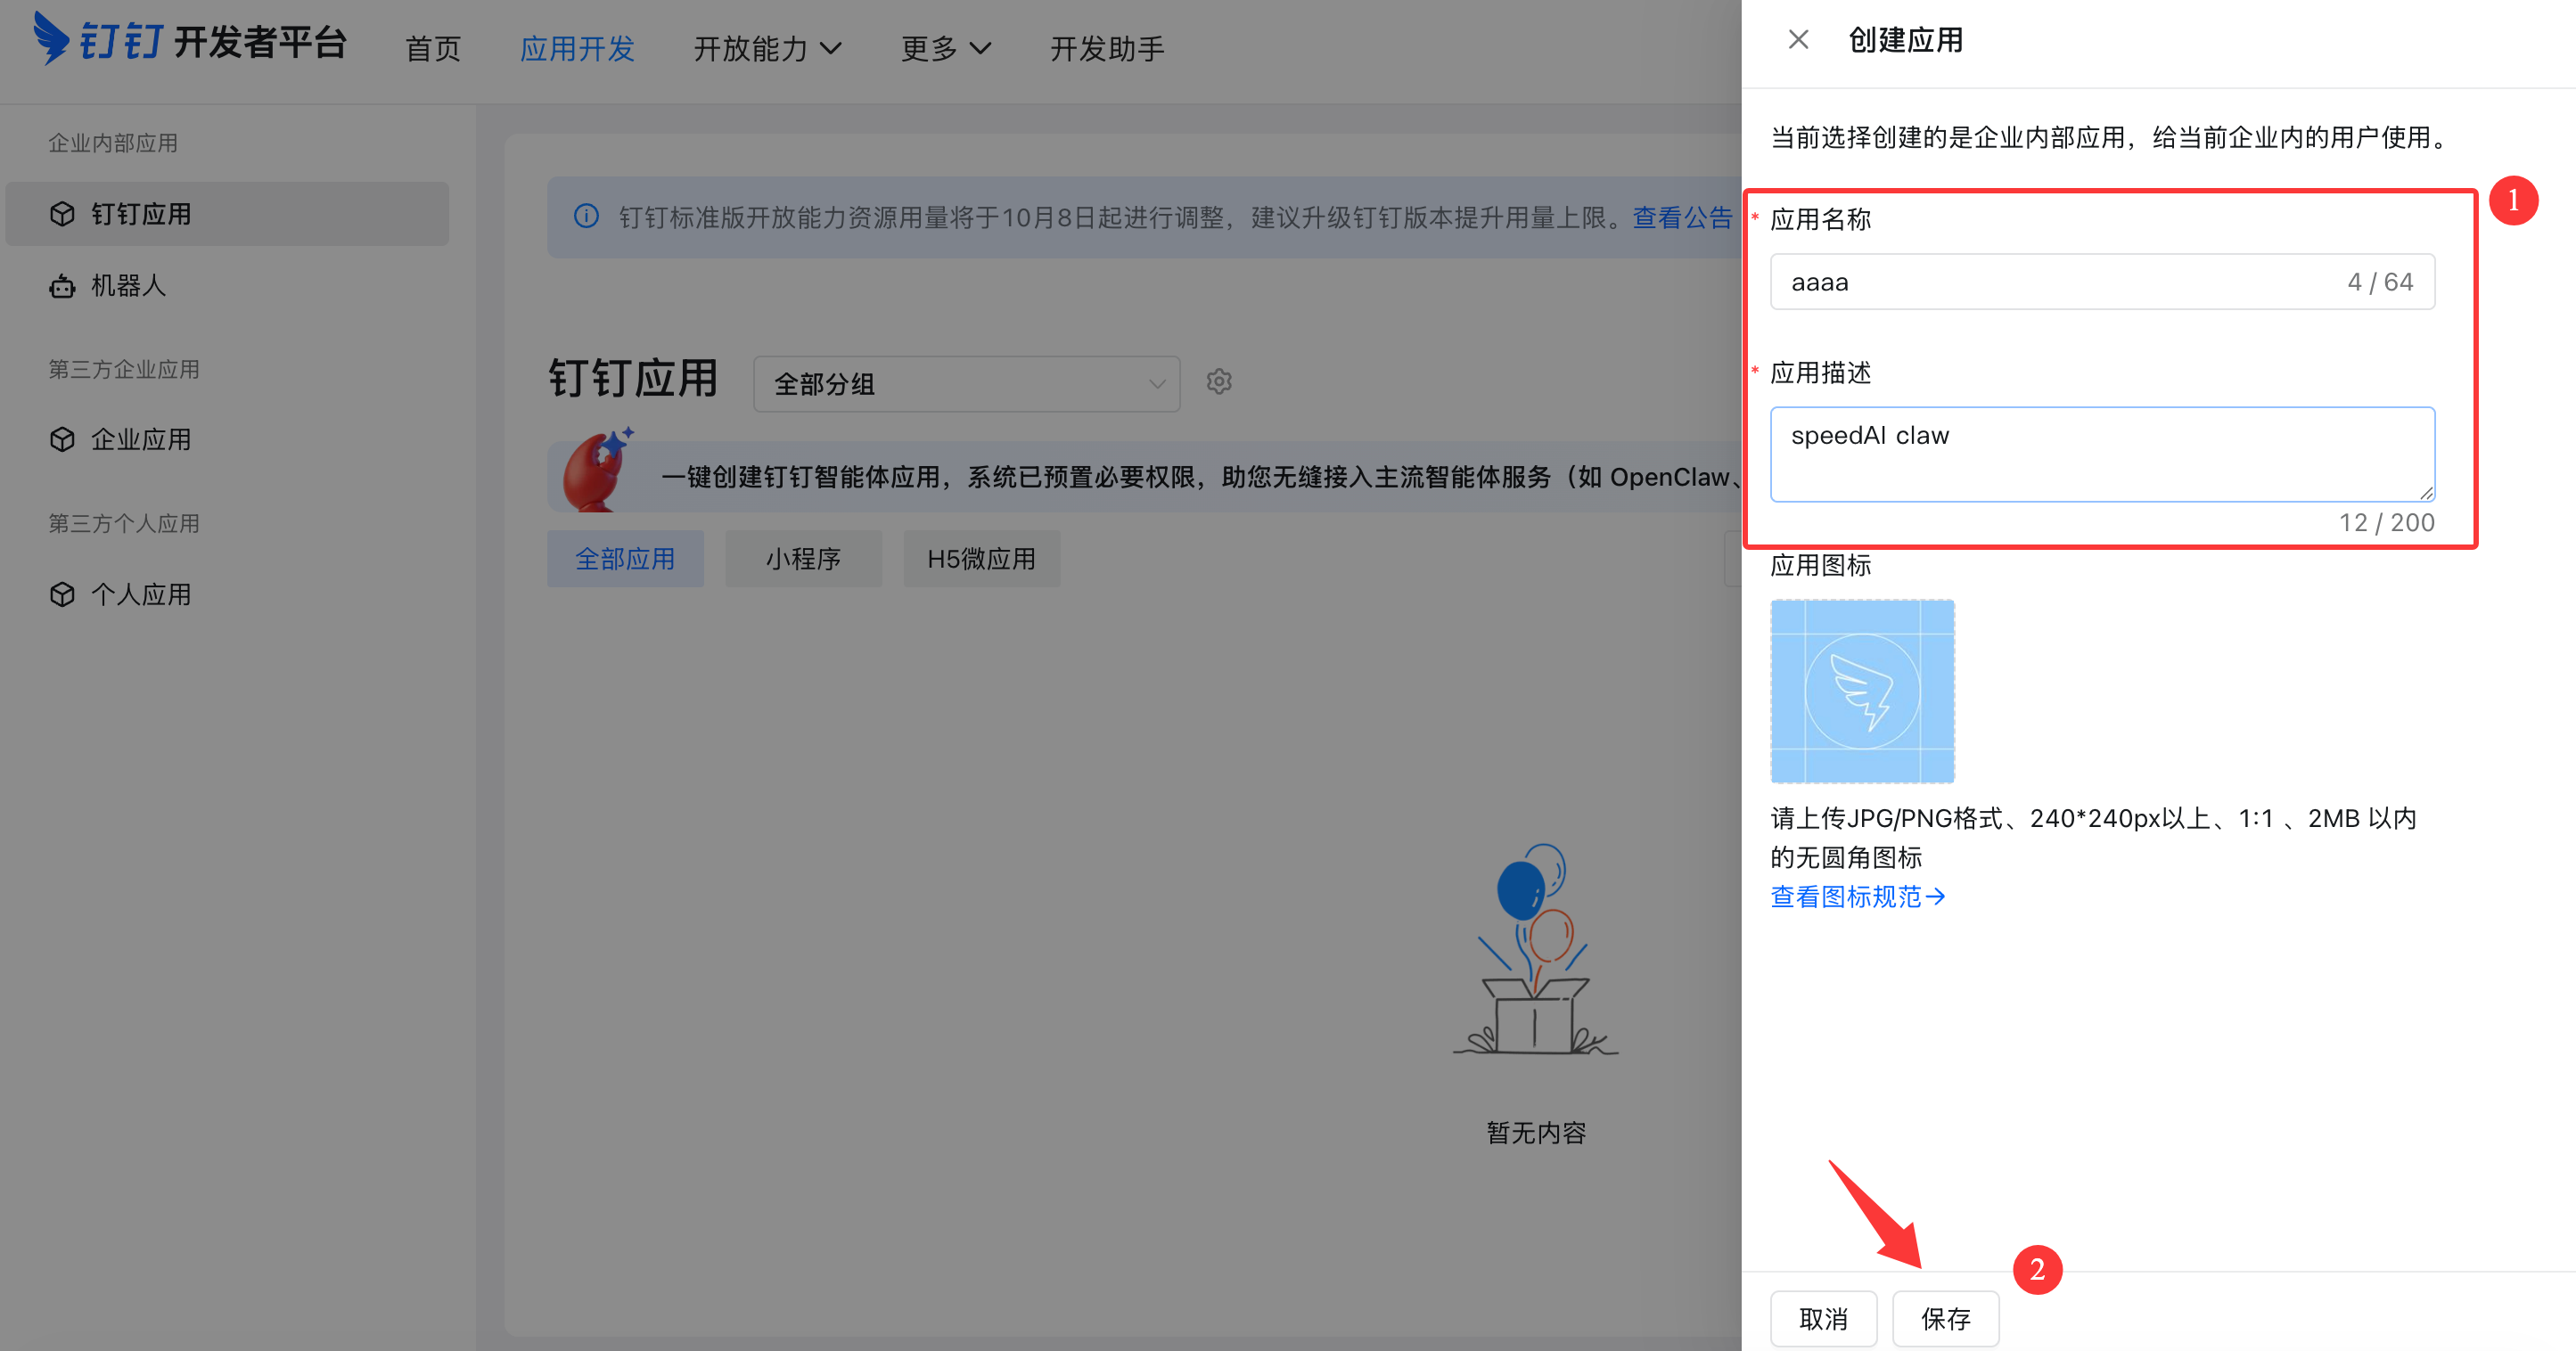Viewport: 2576px width, 1351px height.
Task: Open 企业应用 in the sidebar
Action: pyautogui.click(x=227, y=440)
